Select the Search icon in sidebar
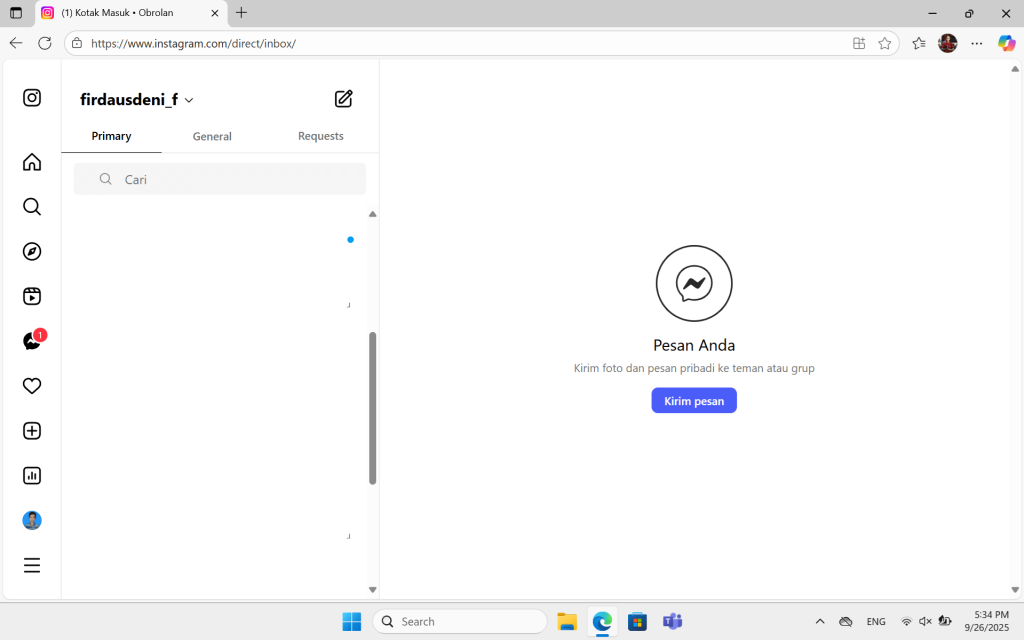Viewport: 1024px width, 640px height. point(31,206)
